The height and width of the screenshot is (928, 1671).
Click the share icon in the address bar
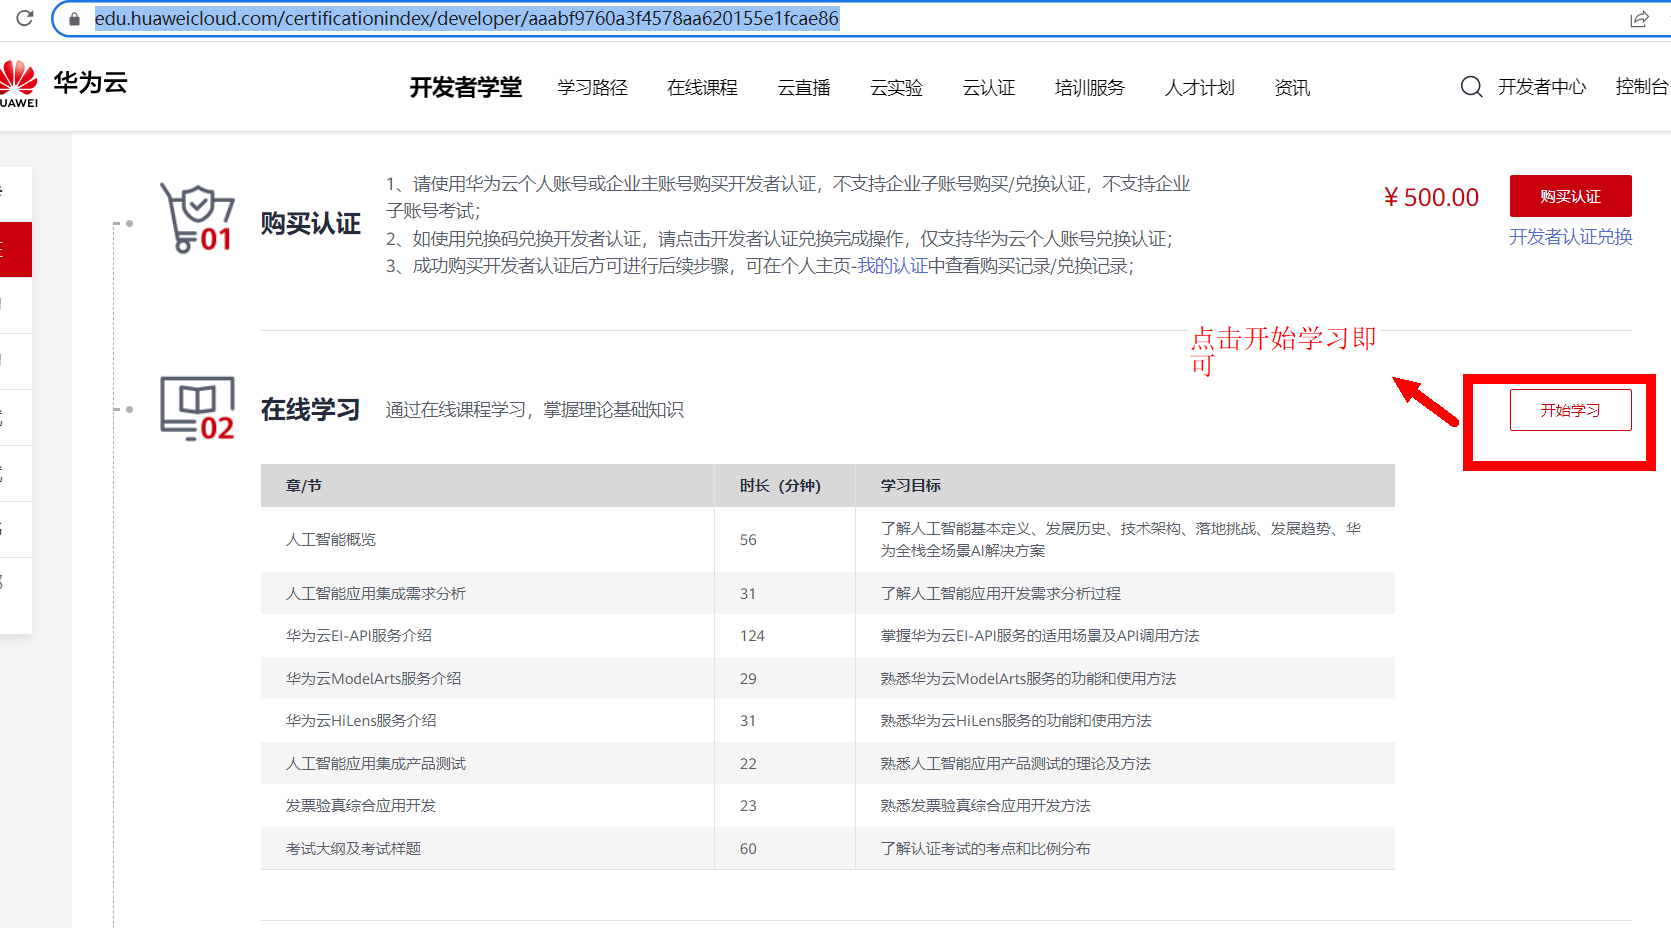[1639, 19]
